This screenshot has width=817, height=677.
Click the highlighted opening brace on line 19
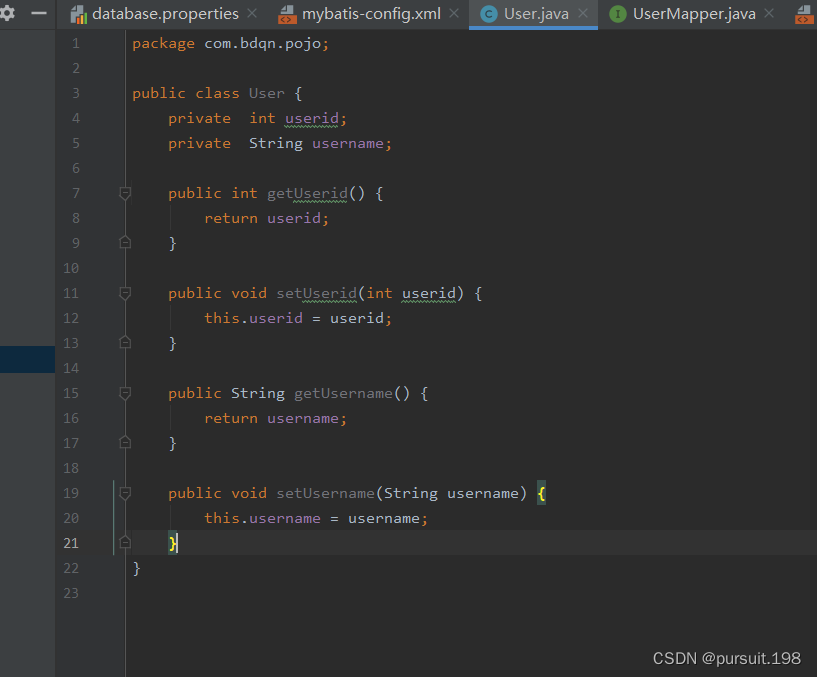542,494
